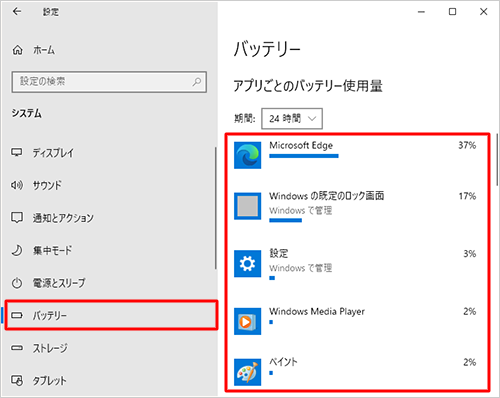Open 集中モード settings page
The height and width of the screenshot is (398, 500).
click(52, 250)
